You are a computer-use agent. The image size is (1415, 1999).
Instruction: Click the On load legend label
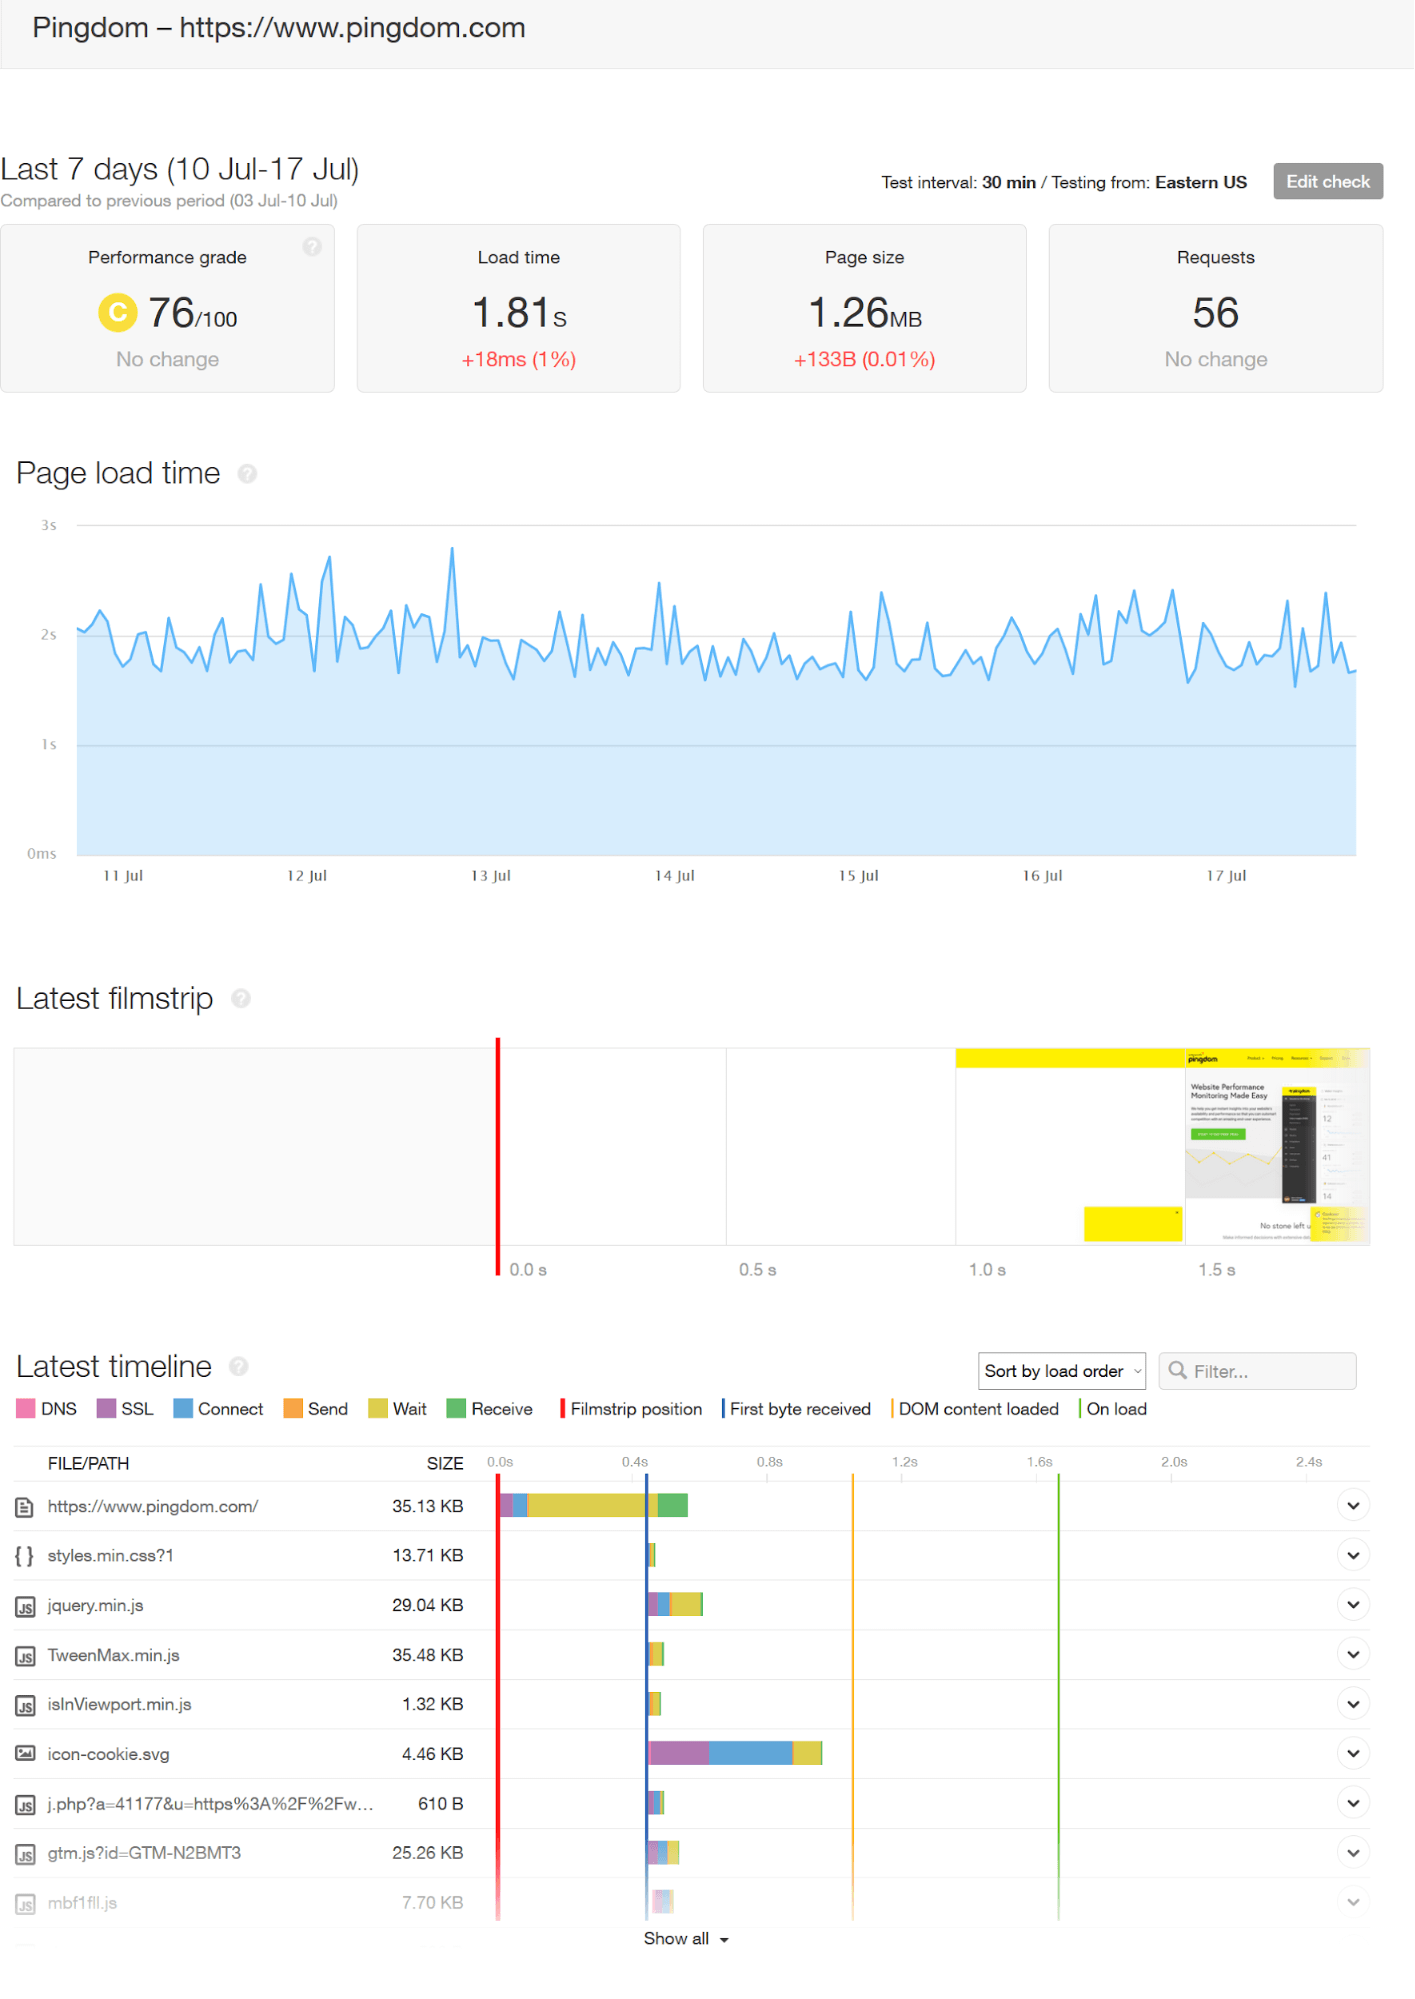(x=1117, y=1410)
